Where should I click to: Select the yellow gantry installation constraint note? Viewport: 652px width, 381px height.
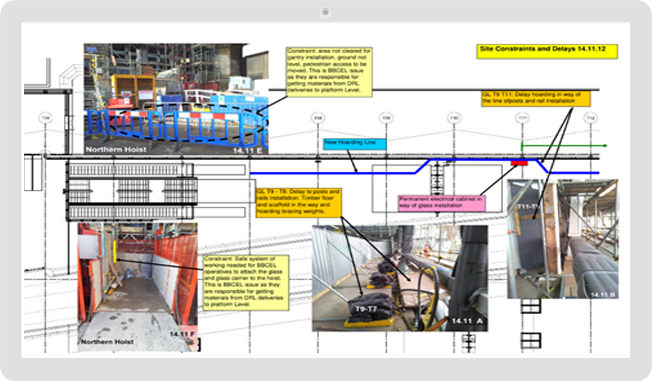click(x=329, y=72)
